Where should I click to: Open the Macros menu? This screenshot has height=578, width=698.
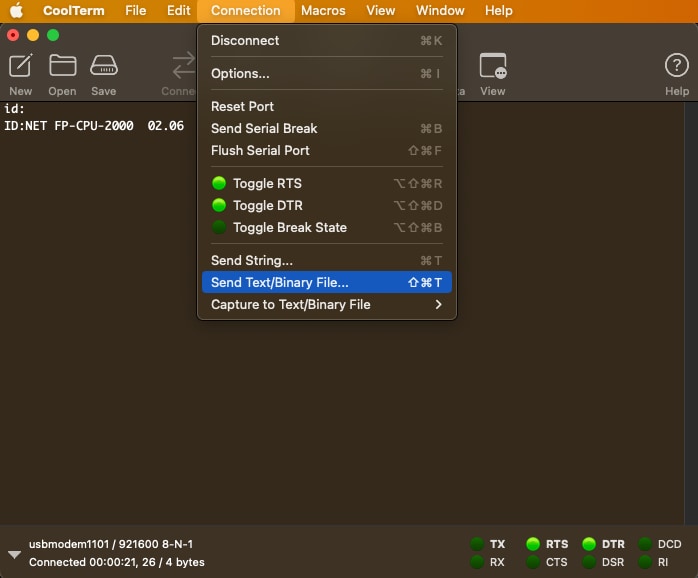(x=323, y=11)
